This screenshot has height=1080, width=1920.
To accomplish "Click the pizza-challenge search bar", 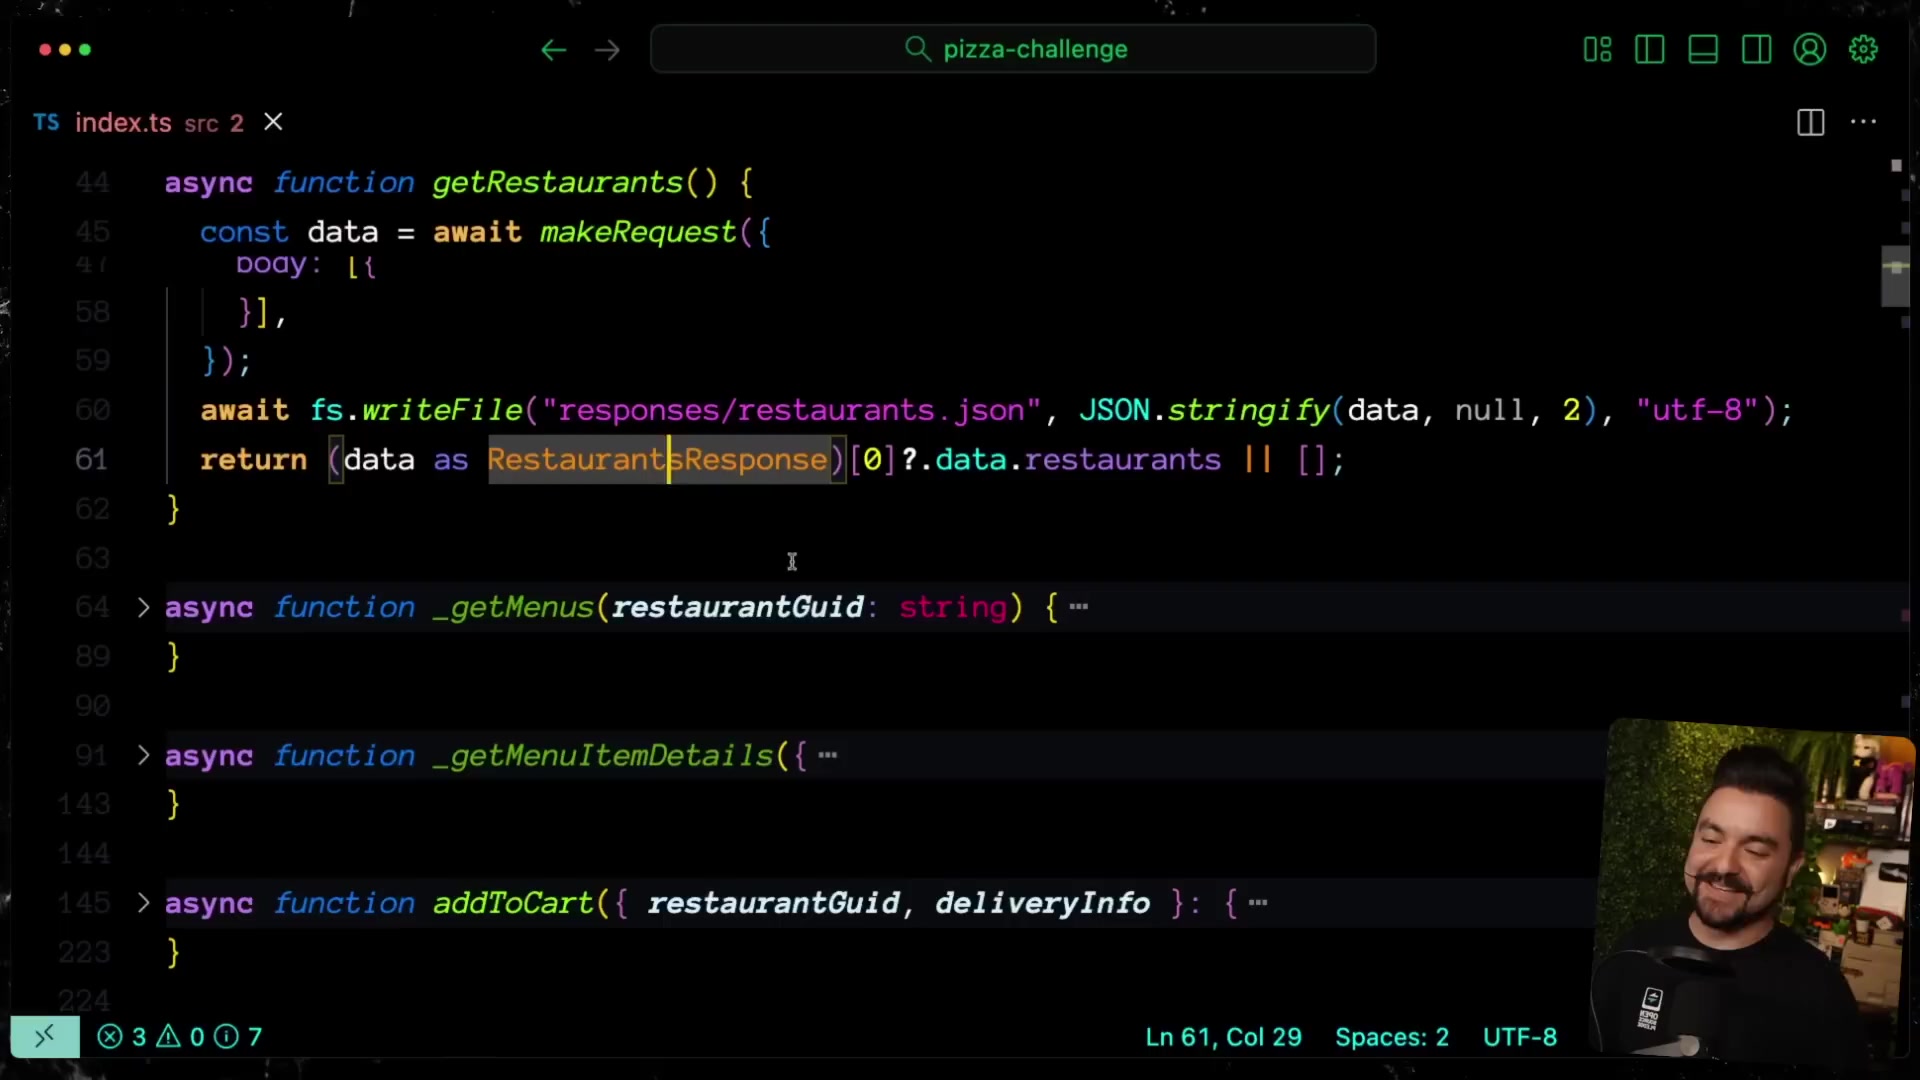I will point(1013,49).
